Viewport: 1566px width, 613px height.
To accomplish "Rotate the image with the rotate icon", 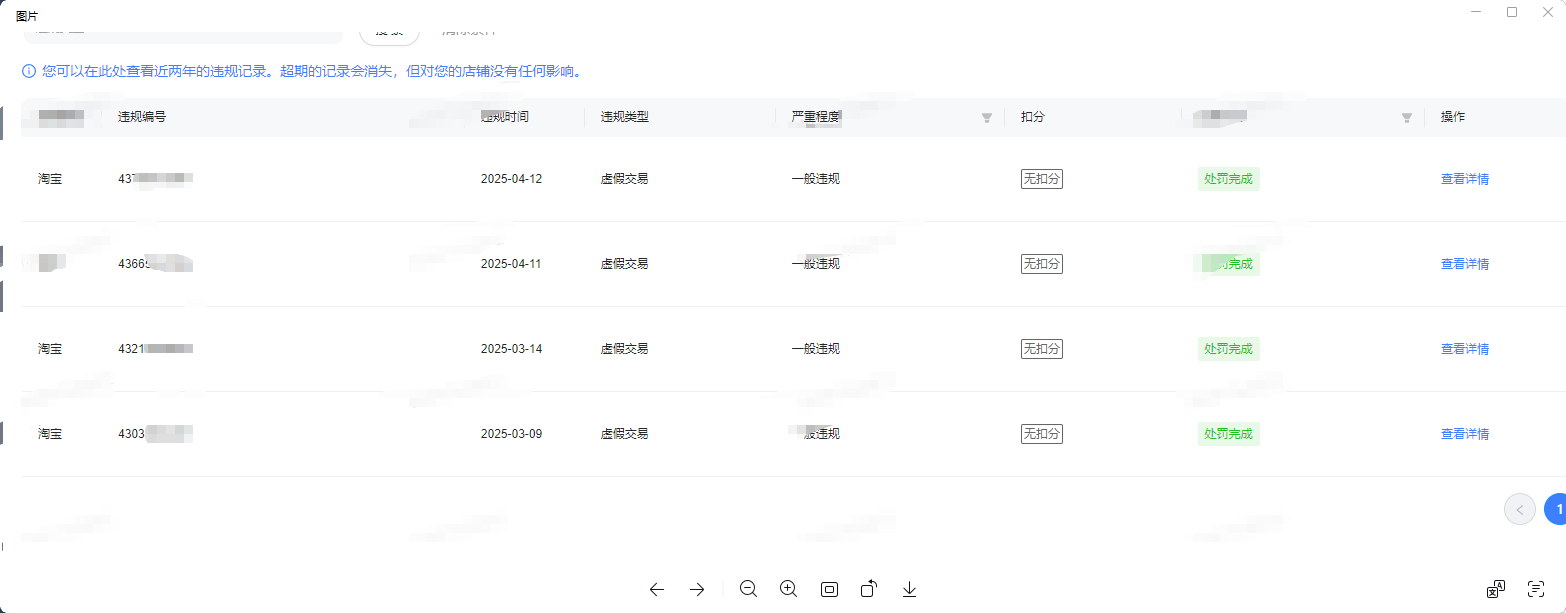I will tap(869, 589).
